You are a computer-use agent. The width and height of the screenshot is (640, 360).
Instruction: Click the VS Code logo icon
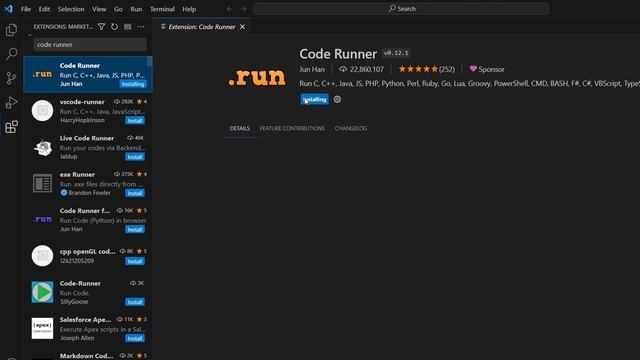pos(9,9)
